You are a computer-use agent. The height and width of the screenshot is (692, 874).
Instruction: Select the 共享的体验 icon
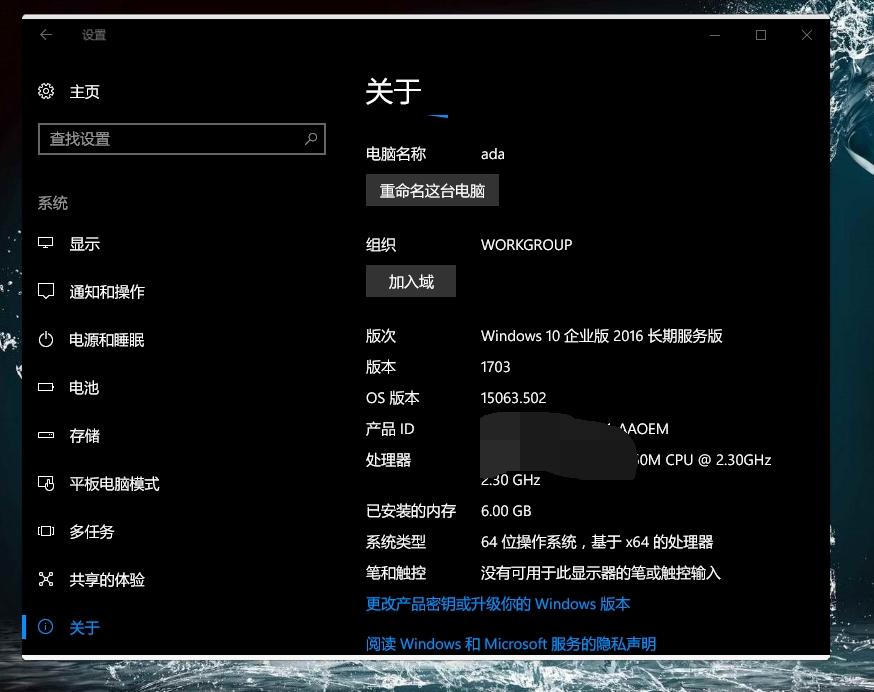click(x=46, y=579)
